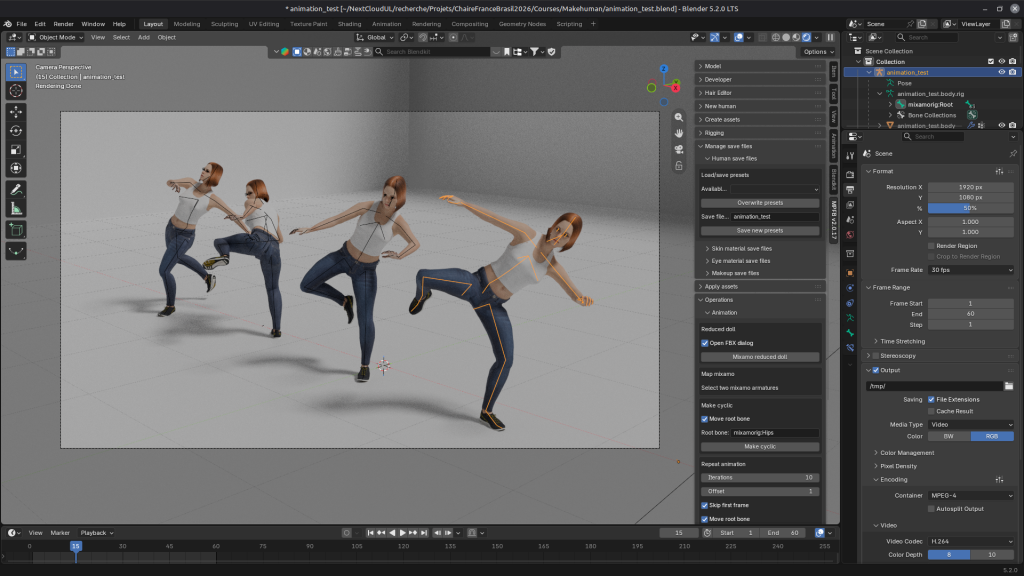The height and width of the screenshot is (576, 1024).
Task: Switch to the Shading workspace tab
Action: coord(349,24)
